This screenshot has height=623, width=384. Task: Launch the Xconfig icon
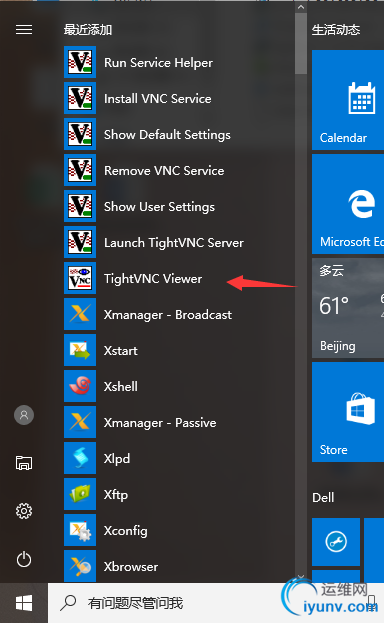pyautogui.click(x=80, y=530)
